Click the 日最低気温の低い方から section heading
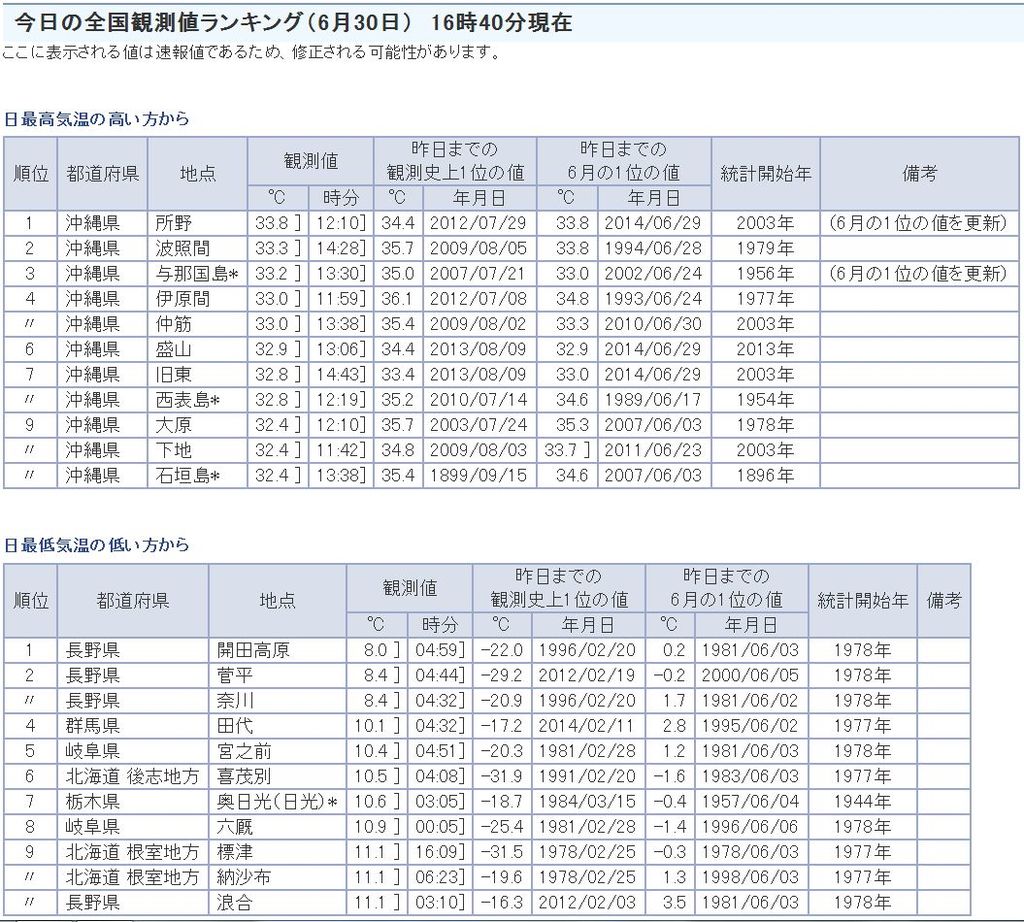This screenshot has width=1024, height=922. point(97,545)
